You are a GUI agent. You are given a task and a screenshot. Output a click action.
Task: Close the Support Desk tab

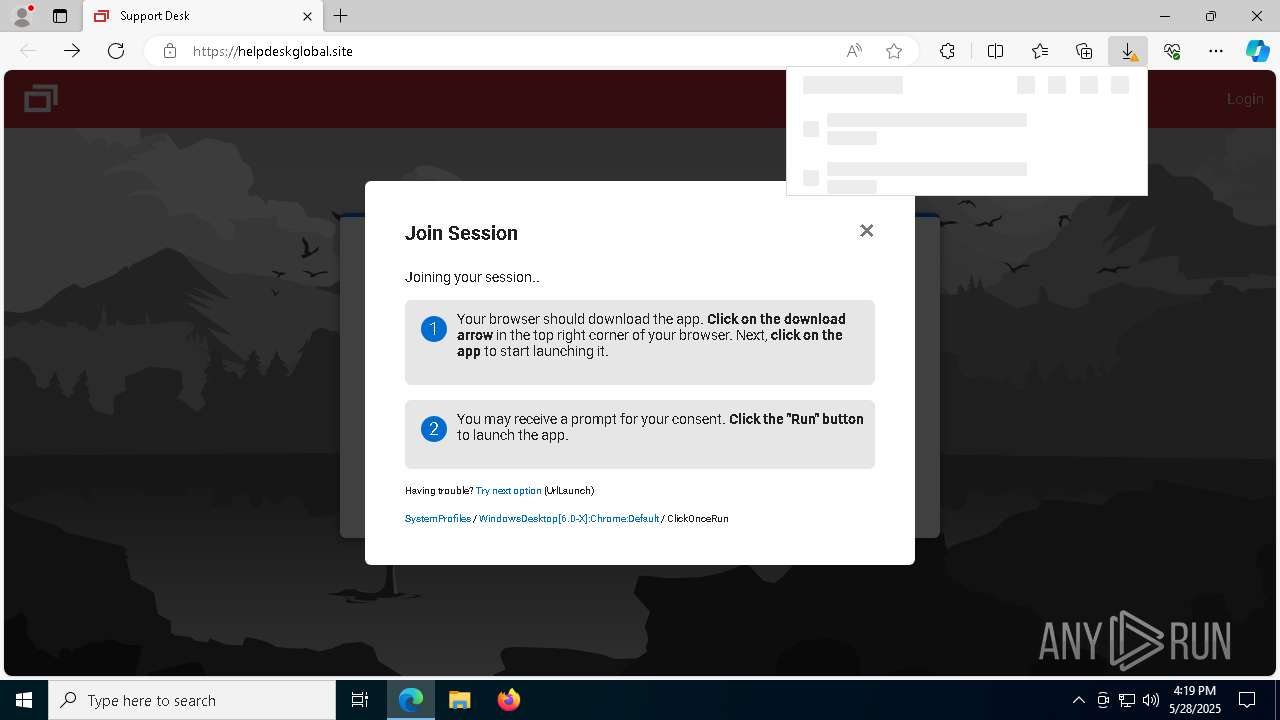[307, 16]
